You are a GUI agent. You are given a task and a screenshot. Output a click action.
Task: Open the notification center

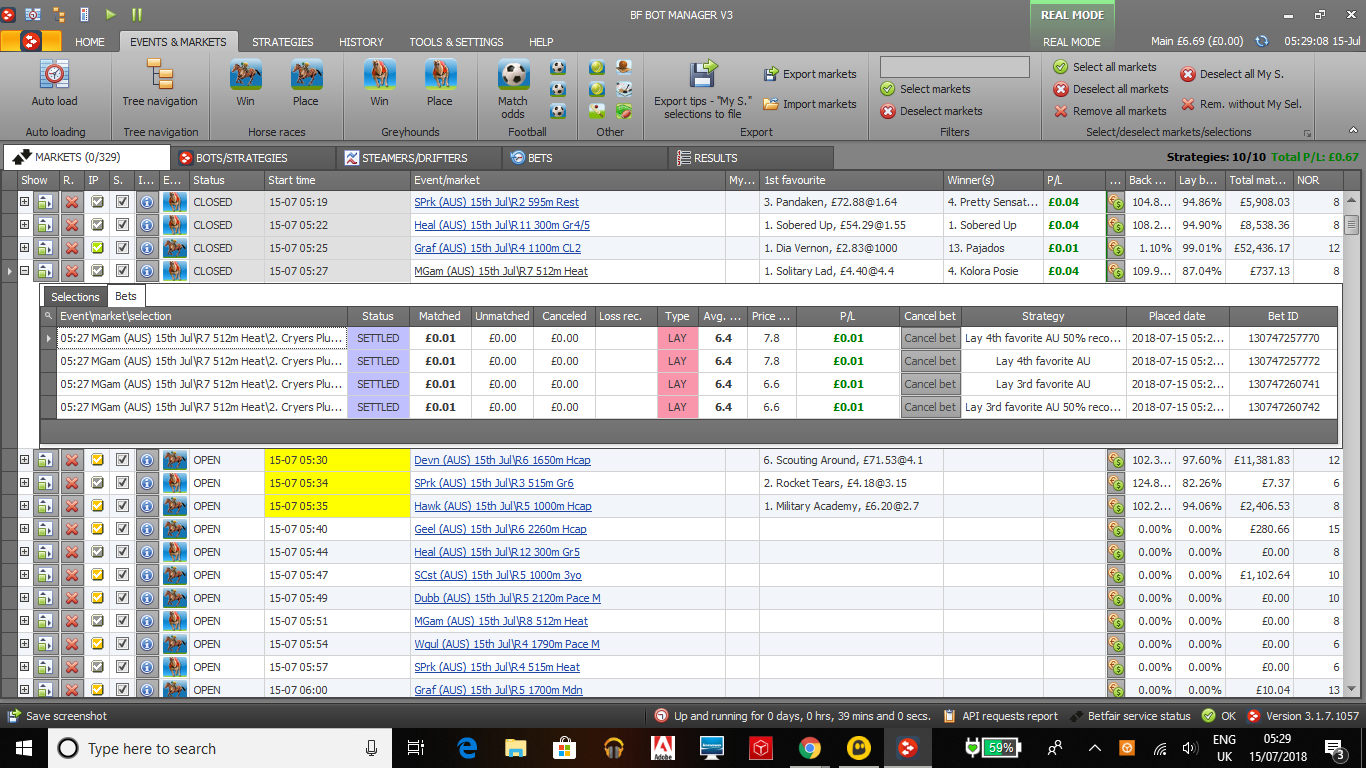tap(1335, 748)
